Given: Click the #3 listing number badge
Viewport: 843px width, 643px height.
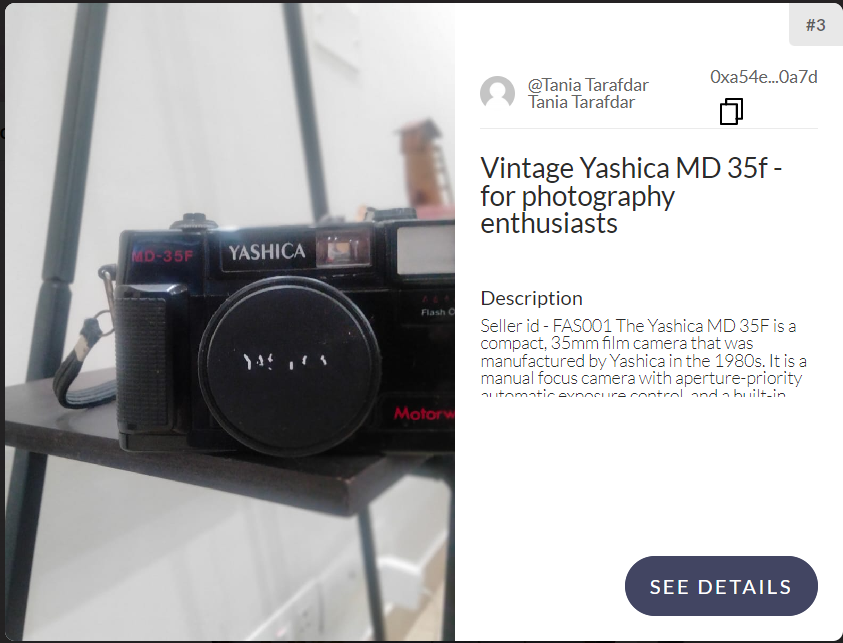Looking at the screenshot, I should [x=816, y=25].
